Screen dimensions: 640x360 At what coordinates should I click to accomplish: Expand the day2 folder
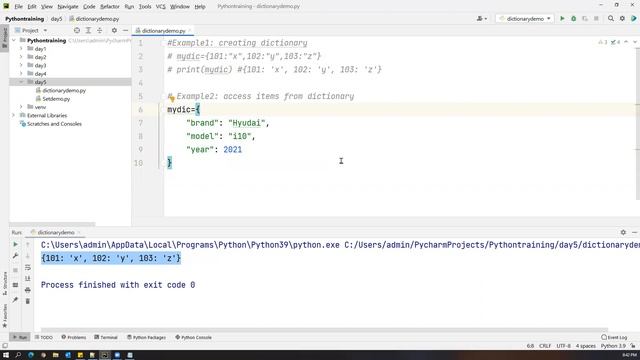point(21,57)
